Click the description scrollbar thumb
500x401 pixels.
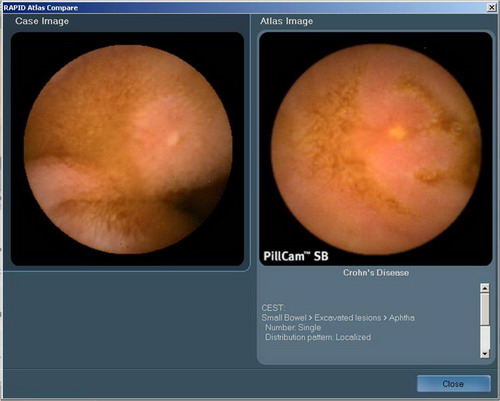(x=485, y=309)
